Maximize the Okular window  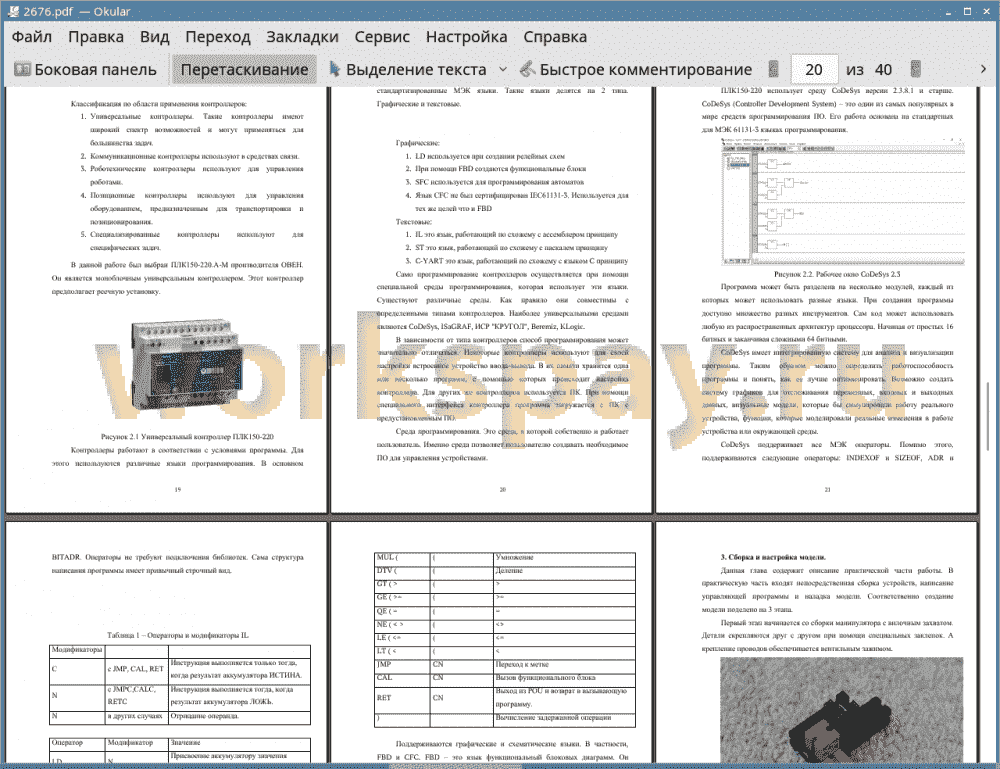(x=967, y=11)
